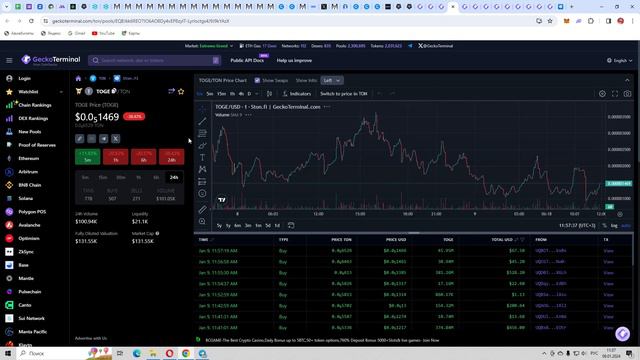Open New Pools in sidebar

29,132
